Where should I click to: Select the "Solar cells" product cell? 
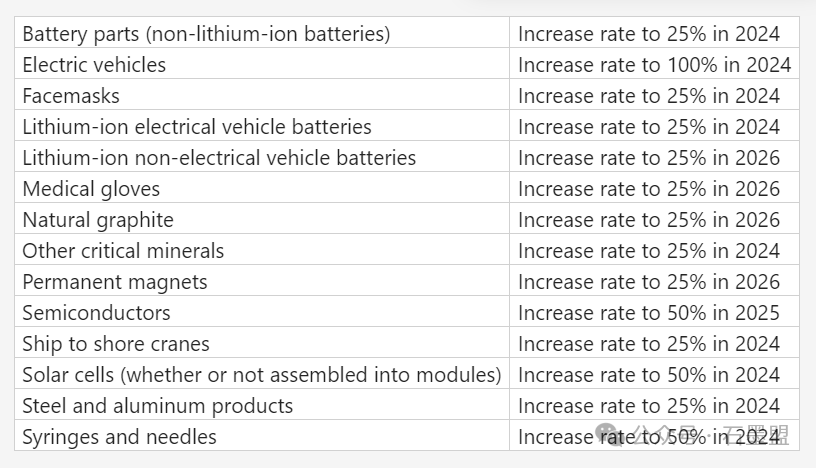(261, 375)
